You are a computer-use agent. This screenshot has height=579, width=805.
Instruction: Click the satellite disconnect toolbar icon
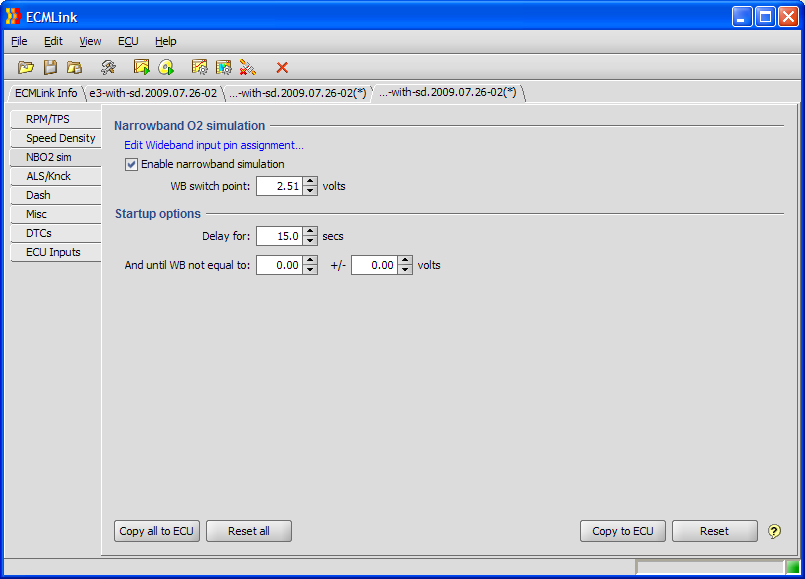(248, 67)
